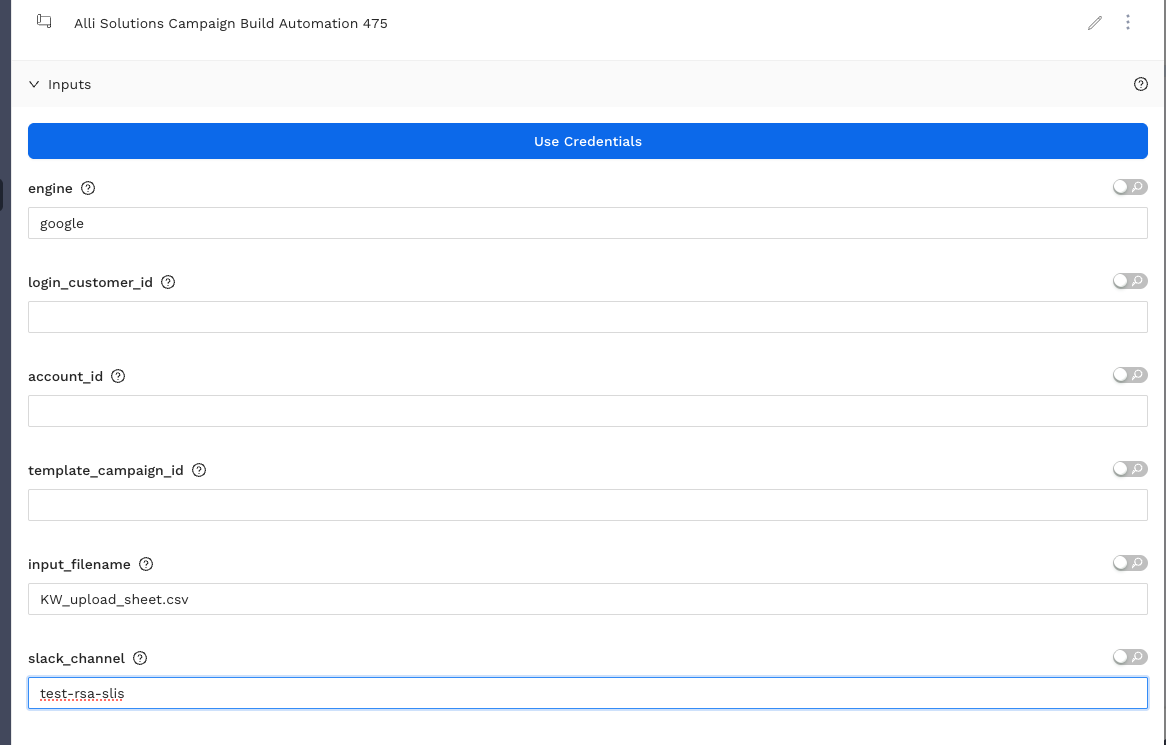View the slack_channel tooltip

coord(139,658)
